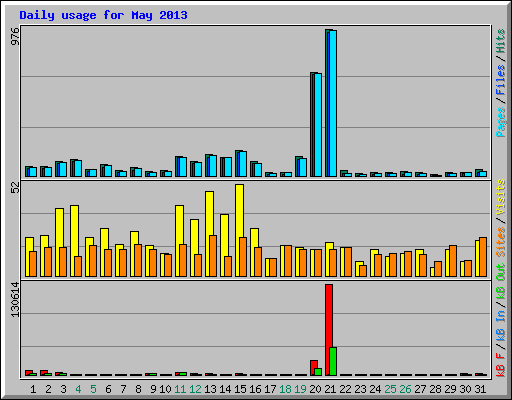Click green weekend day 18 label
The height and width of the screenshot is (400, 512).
[x=285, y=389]
